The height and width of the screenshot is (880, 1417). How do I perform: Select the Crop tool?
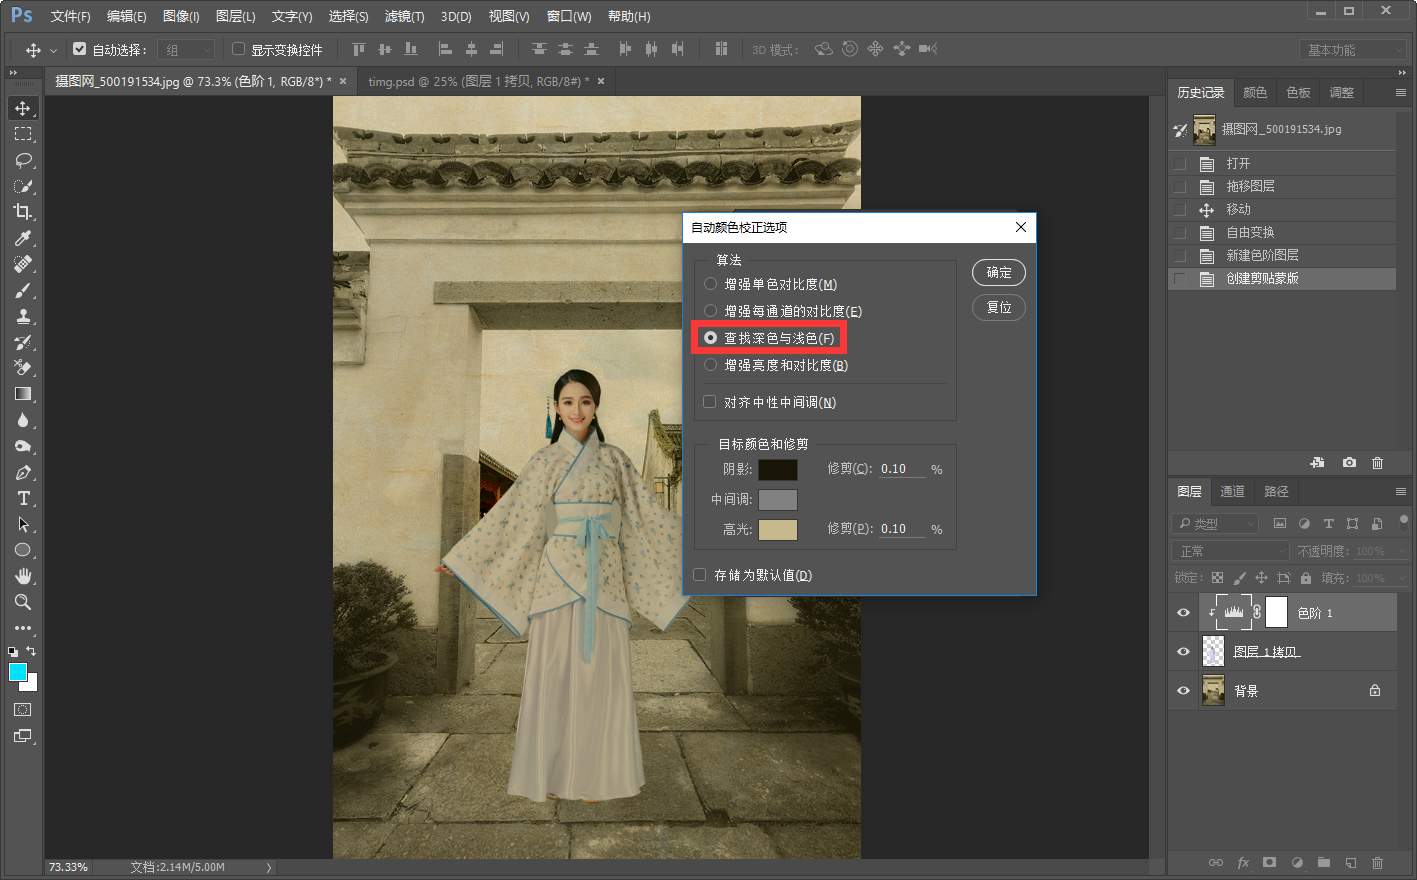point(23,212)
